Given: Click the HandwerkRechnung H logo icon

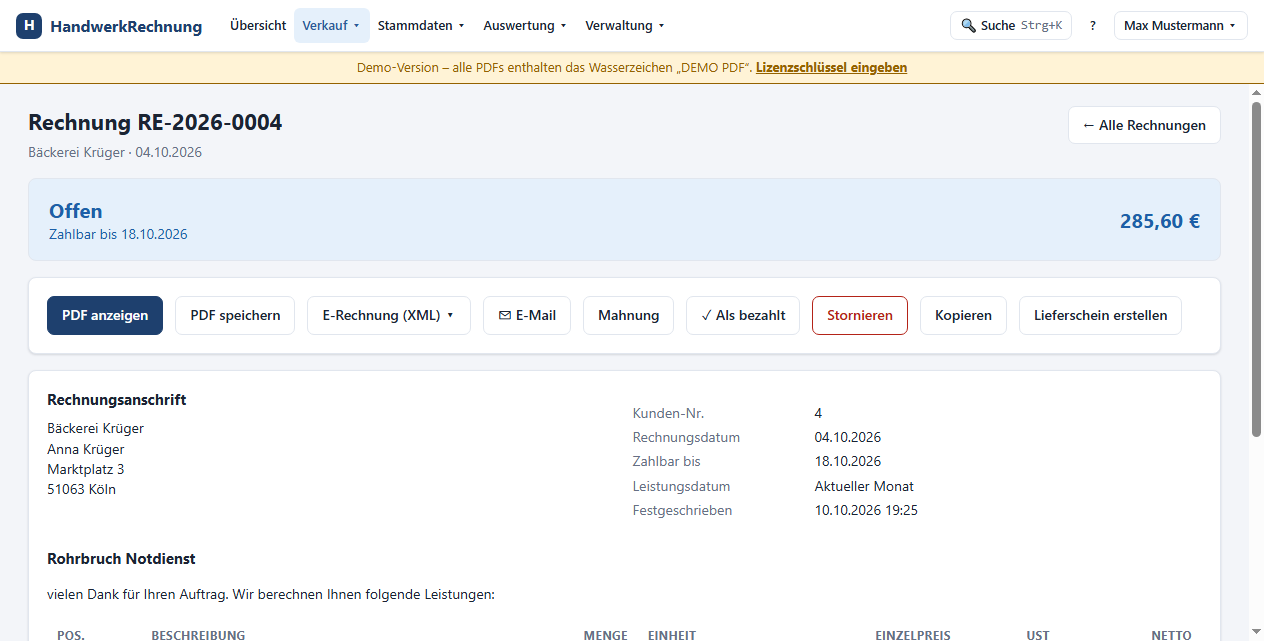Looking at the screenshot, I should coord(29,26).
